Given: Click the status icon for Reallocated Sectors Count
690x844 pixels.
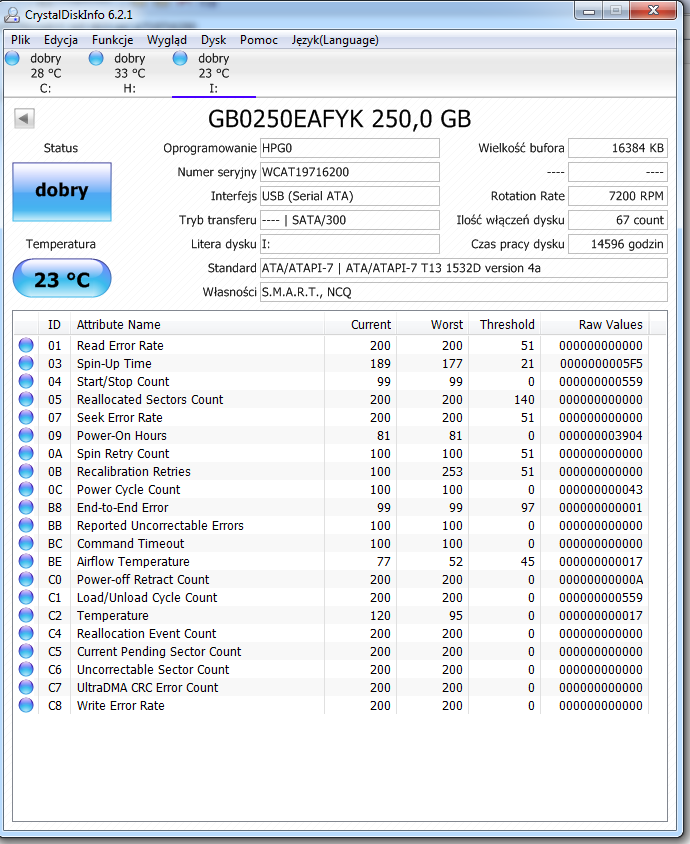Looking at the screenshot, I should click(x=26, y=399).
